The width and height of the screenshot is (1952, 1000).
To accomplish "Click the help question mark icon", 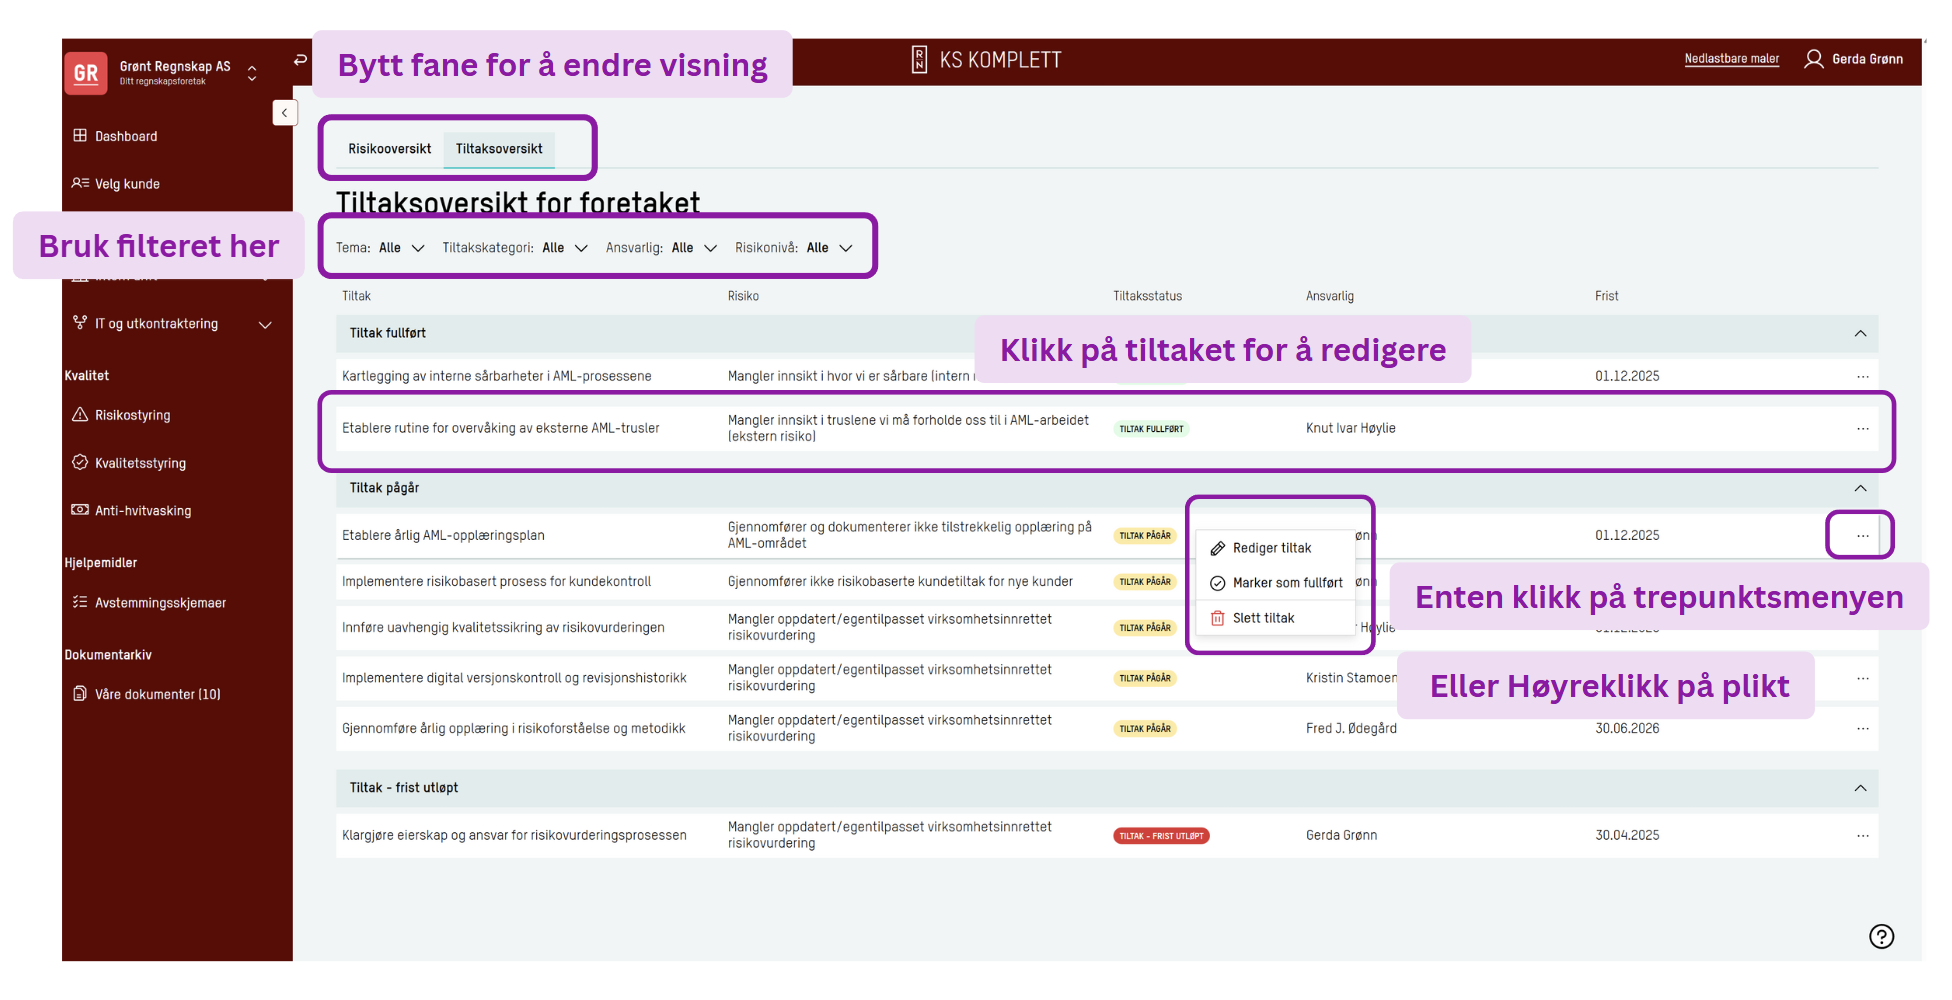I will click(1881, 937).
